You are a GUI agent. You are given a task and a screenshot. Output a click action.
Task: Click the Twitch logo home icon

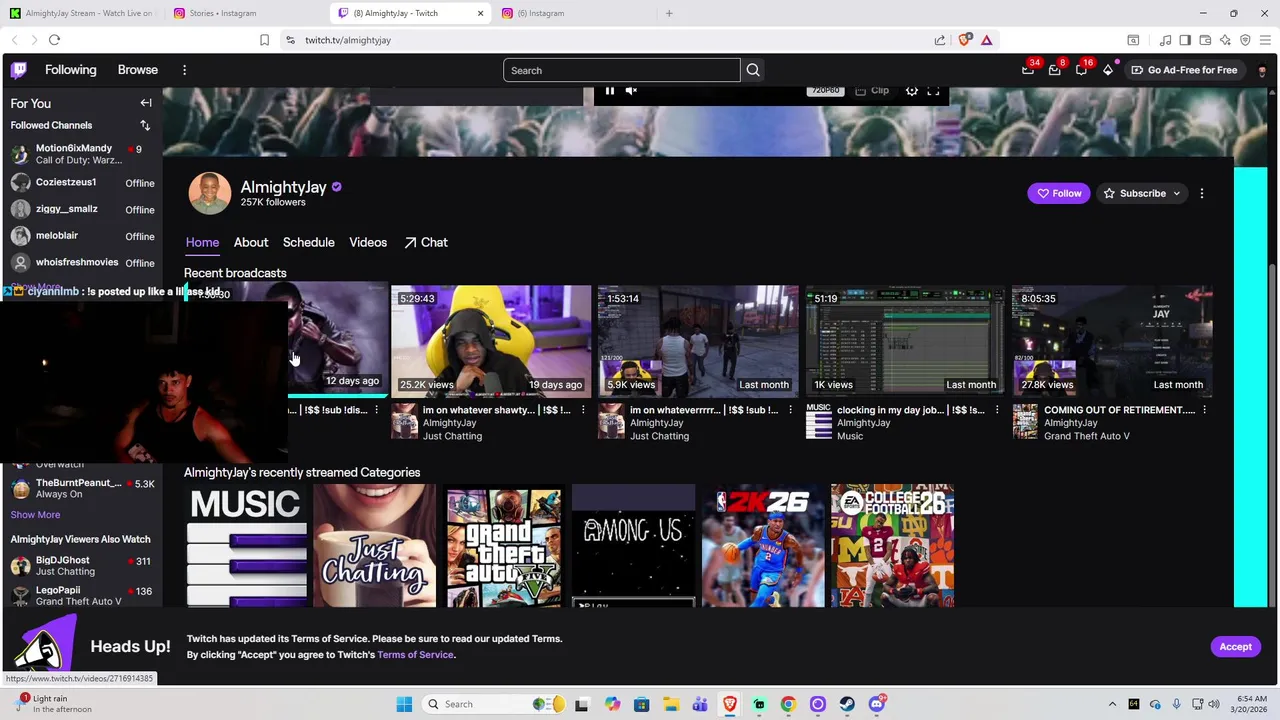[19, 70]
